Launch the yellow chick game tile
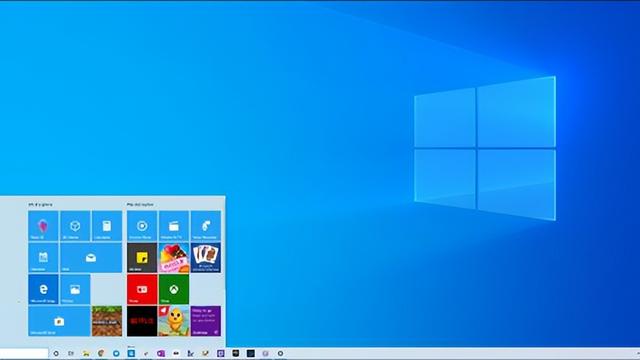This screenshot has width=640, height=360. coord(173,321)
